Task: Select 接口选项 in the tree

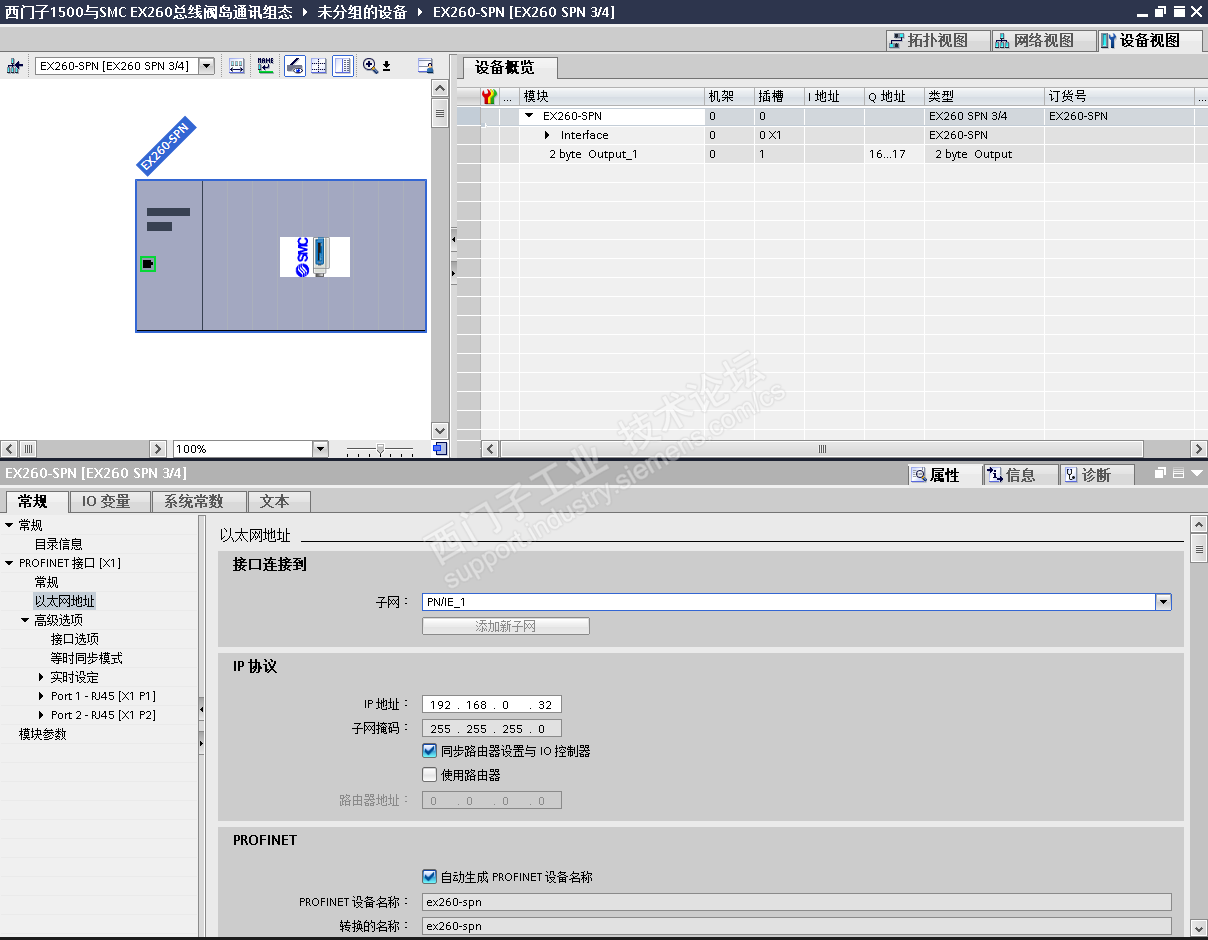Action: [x=75, y=639]
